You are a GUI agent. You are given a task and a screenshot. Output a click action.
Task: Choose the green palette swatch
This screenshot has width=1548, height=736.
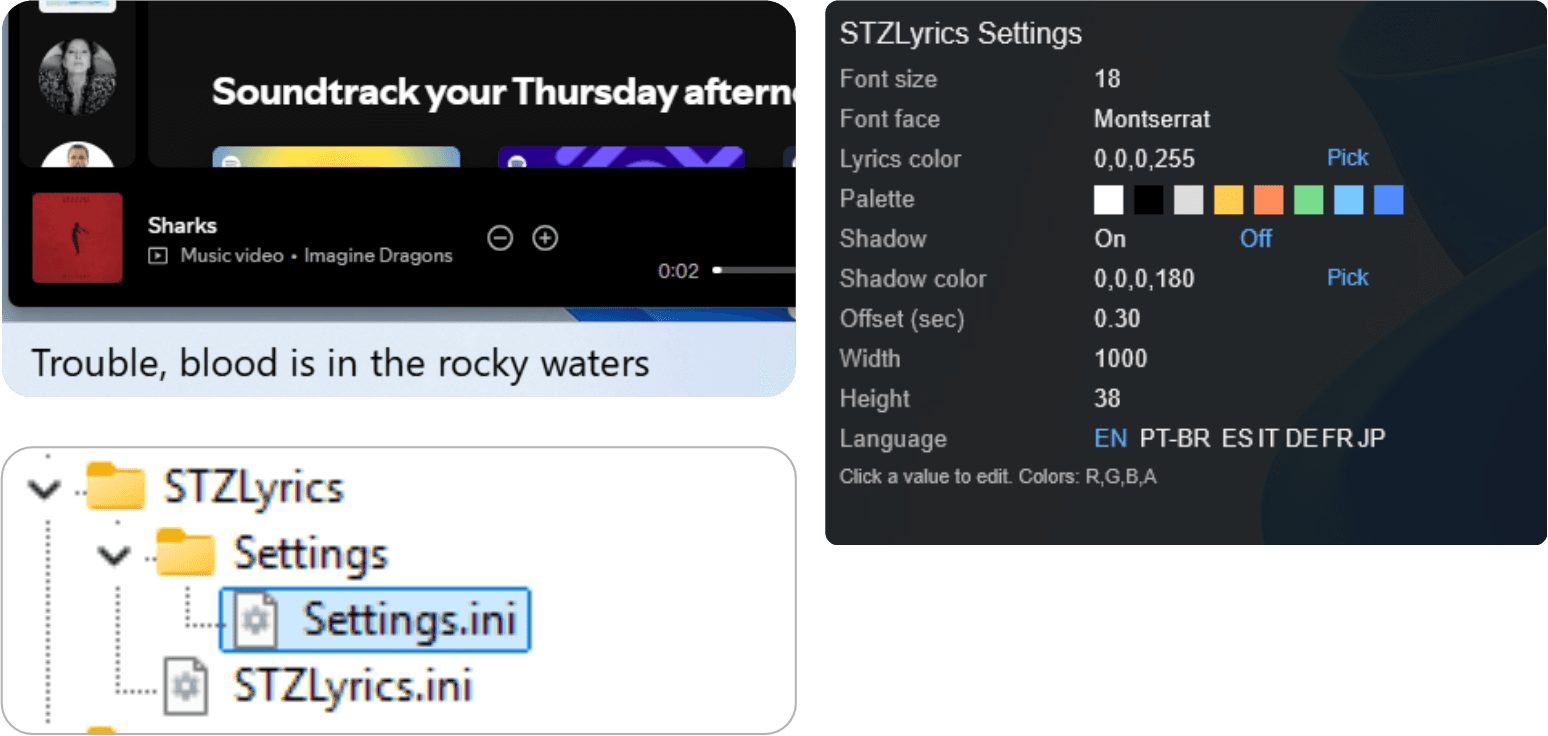(x=1309, y=200)
